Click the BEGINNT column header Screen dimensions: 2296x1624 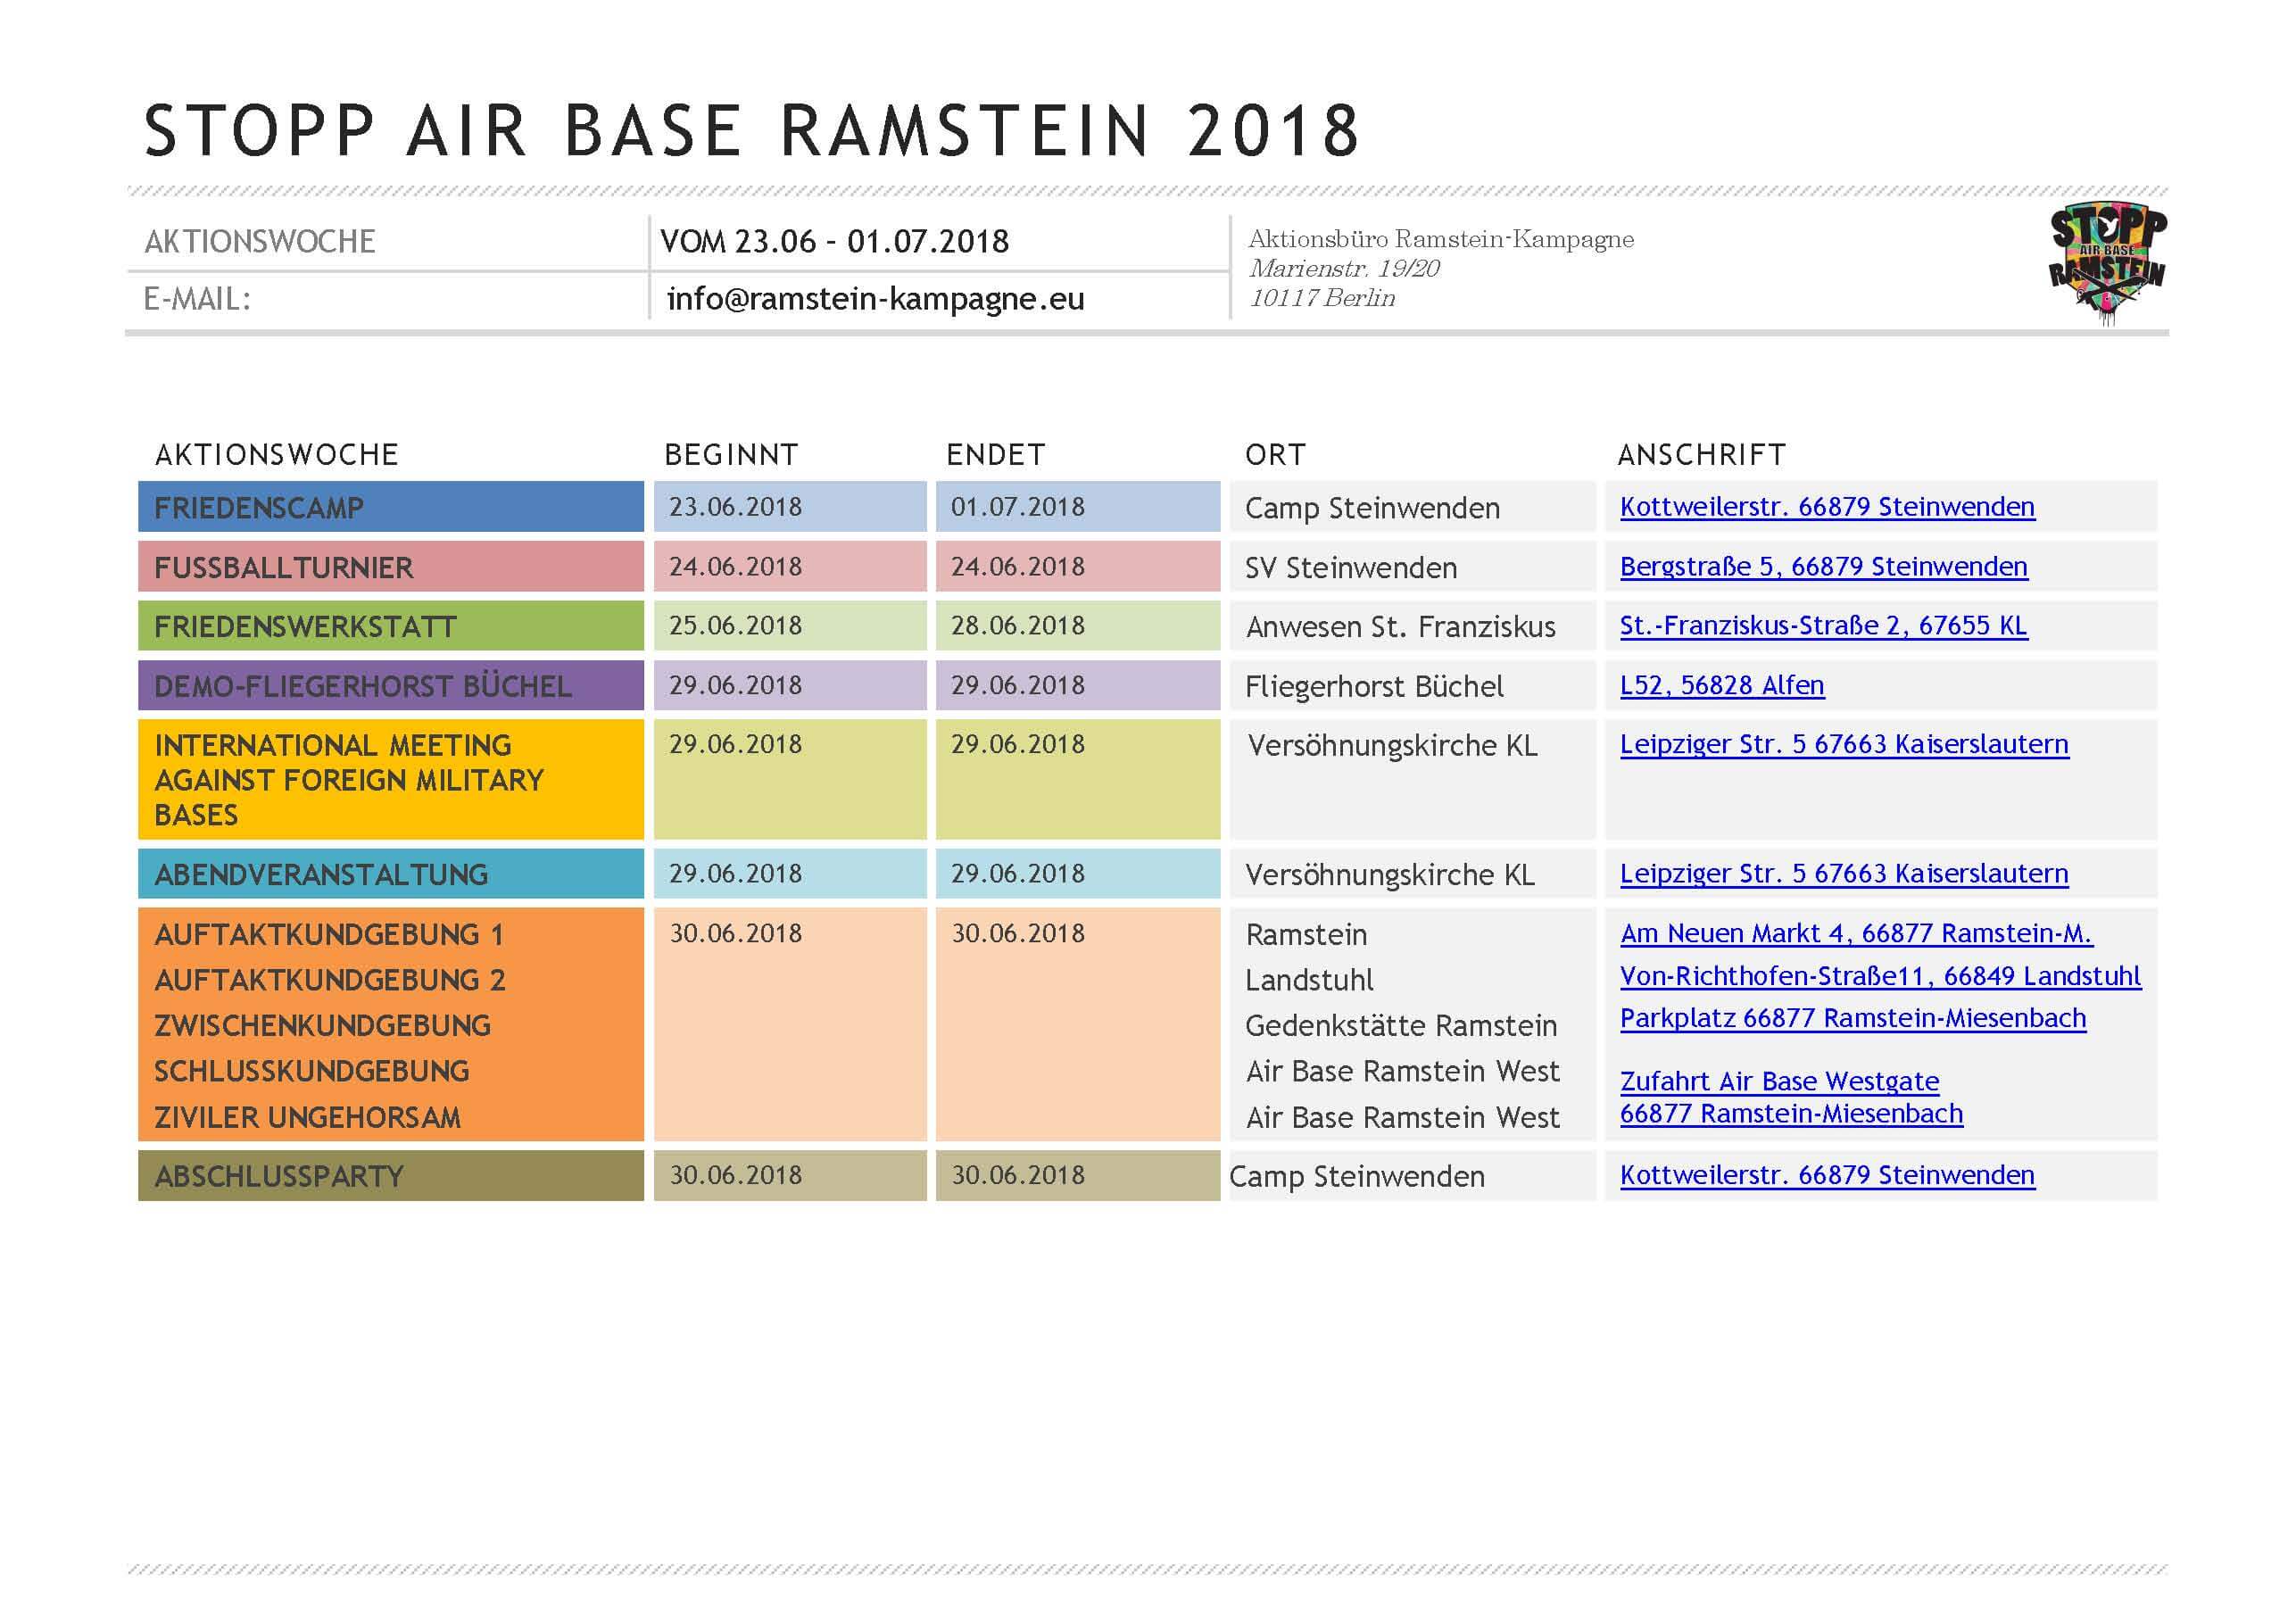(x=731, y=455)
